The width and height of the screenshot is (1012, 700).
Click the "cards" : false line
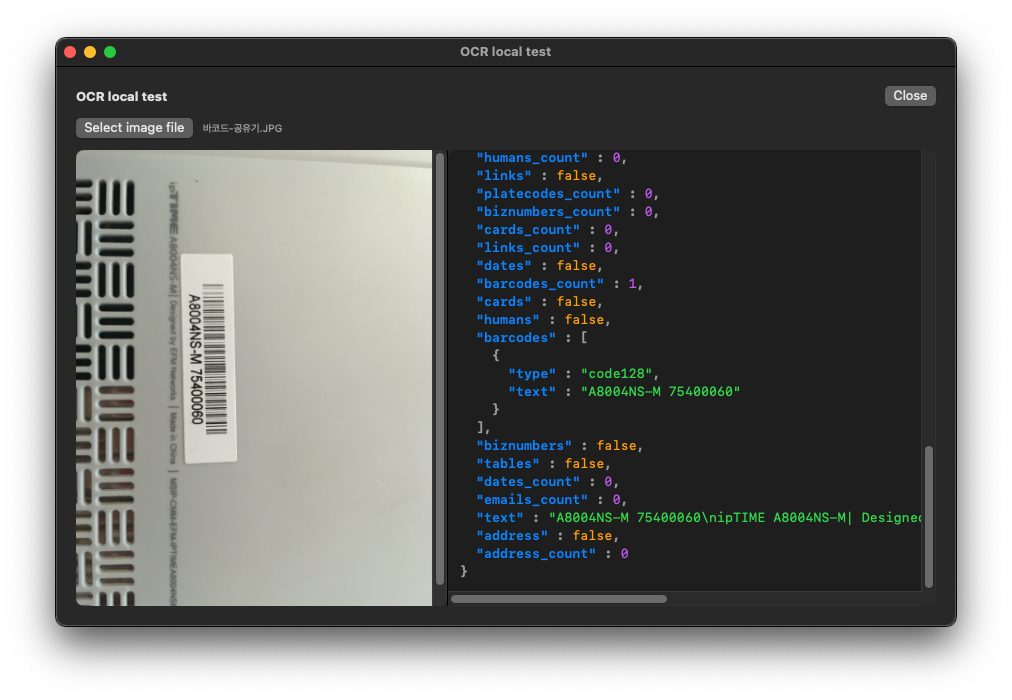[x=540, y=302]
